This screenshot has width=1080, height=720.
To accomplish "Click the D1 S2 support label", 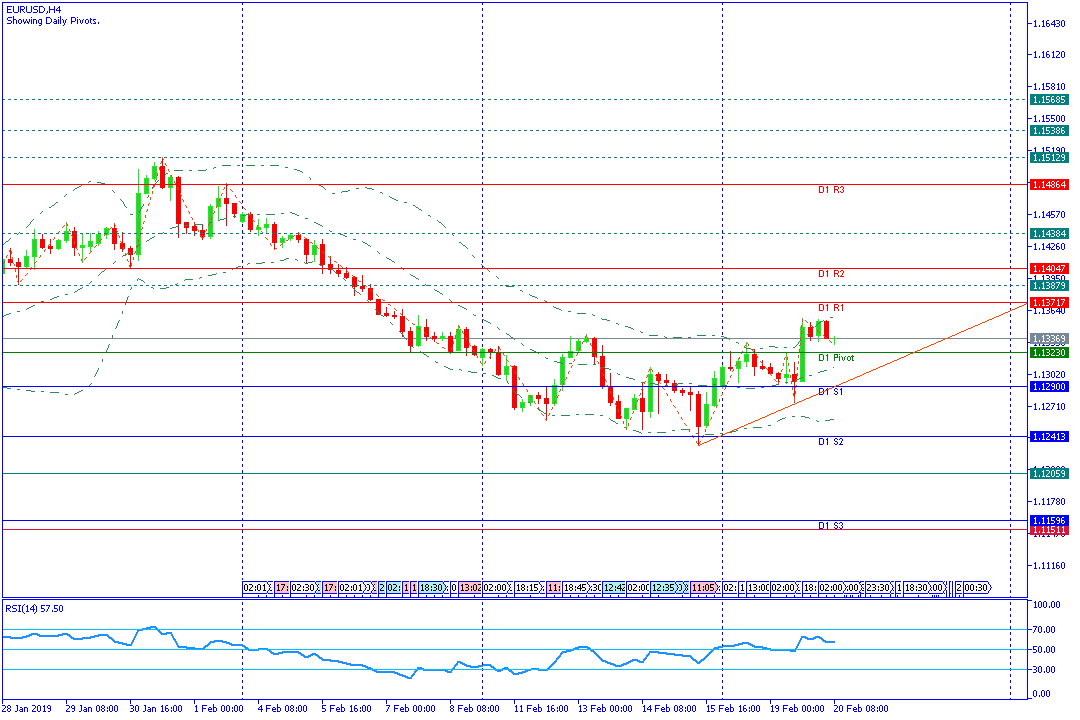I will tap(831, 441).
